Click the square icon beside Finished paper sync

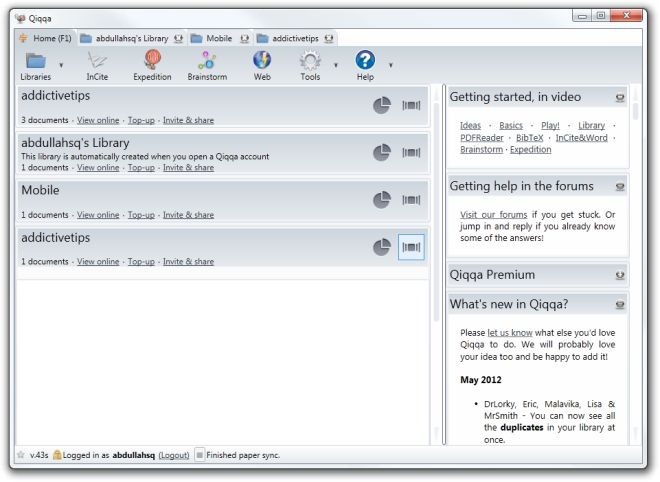(200, 455)
